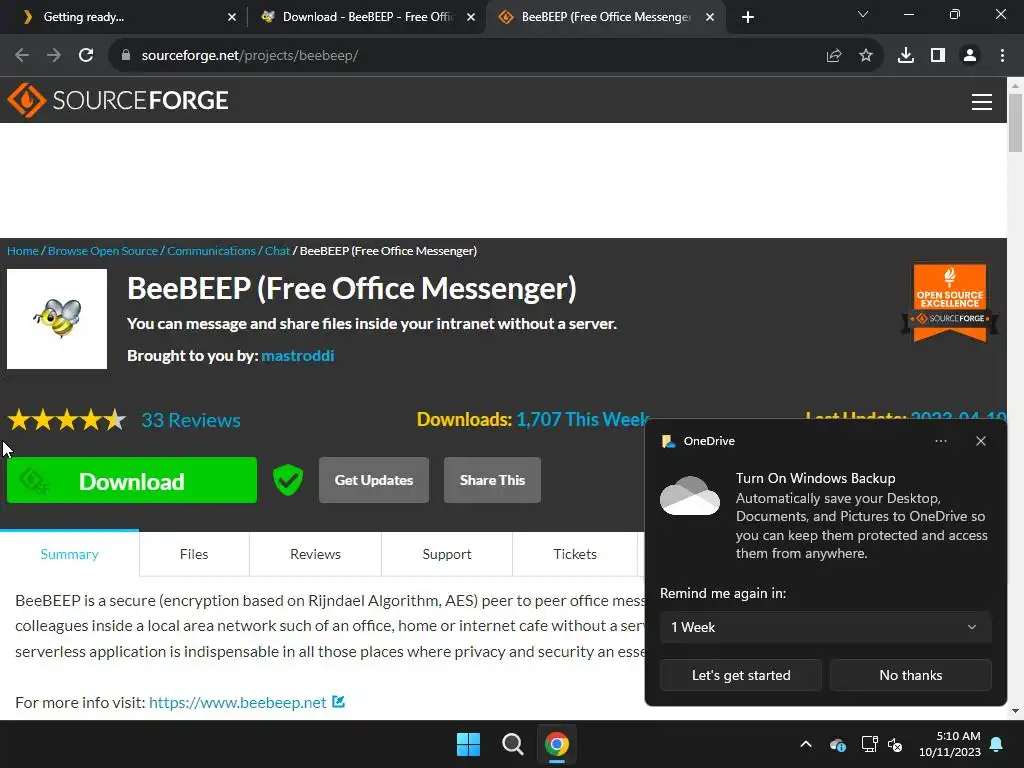This screenshot has height=768, width=1024.
Task: Show hidden system tray icons
Action: pos(806,744)
